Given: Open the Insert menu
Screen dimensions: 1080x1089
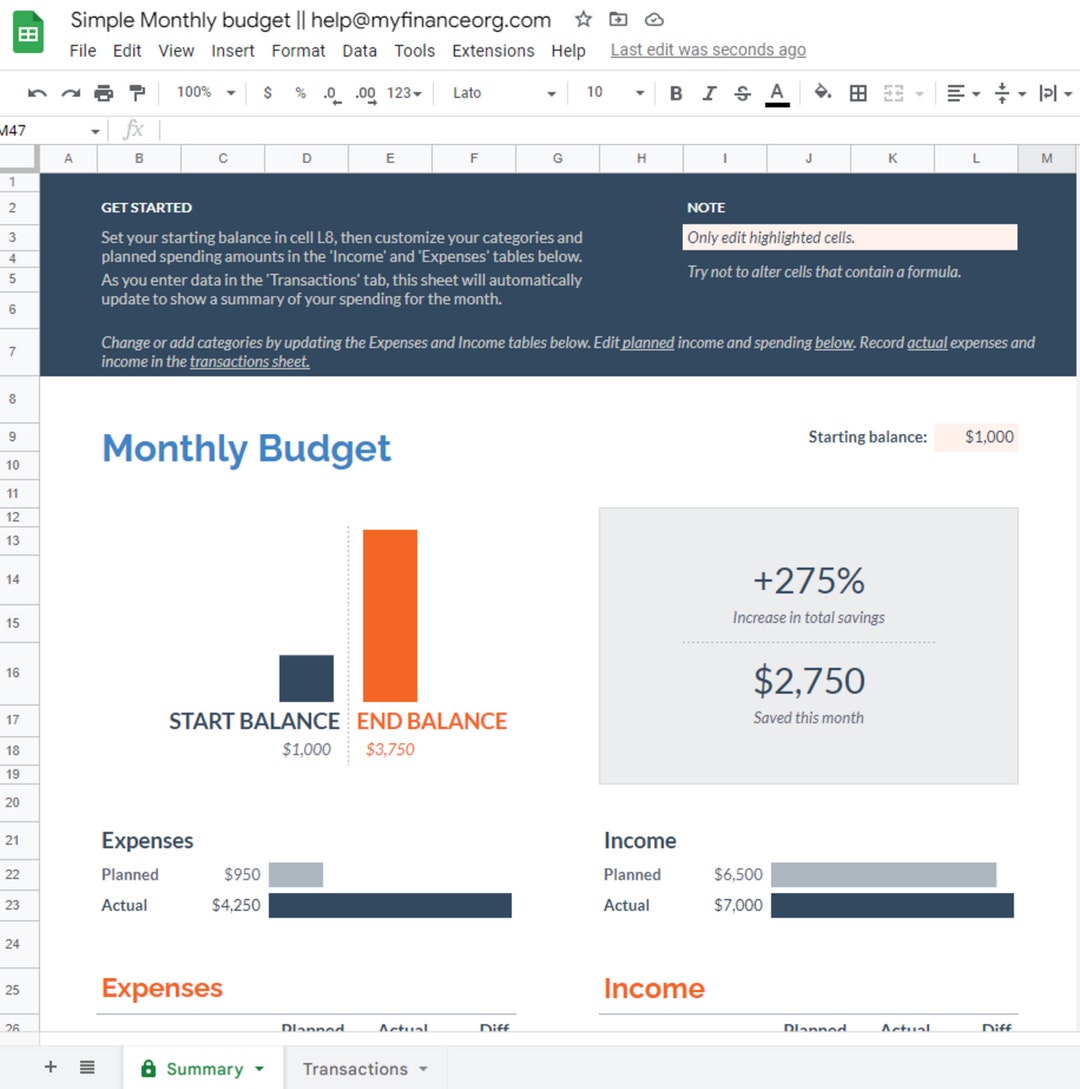Looking at the screenshot, I should (233, 51).
